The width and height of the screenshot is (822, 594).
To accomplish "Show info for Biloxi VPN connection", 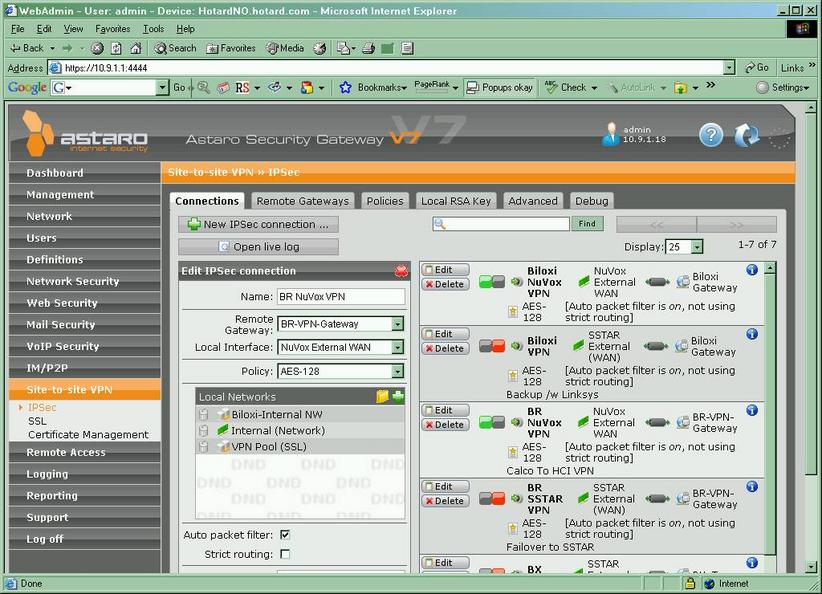I will 752,334.
